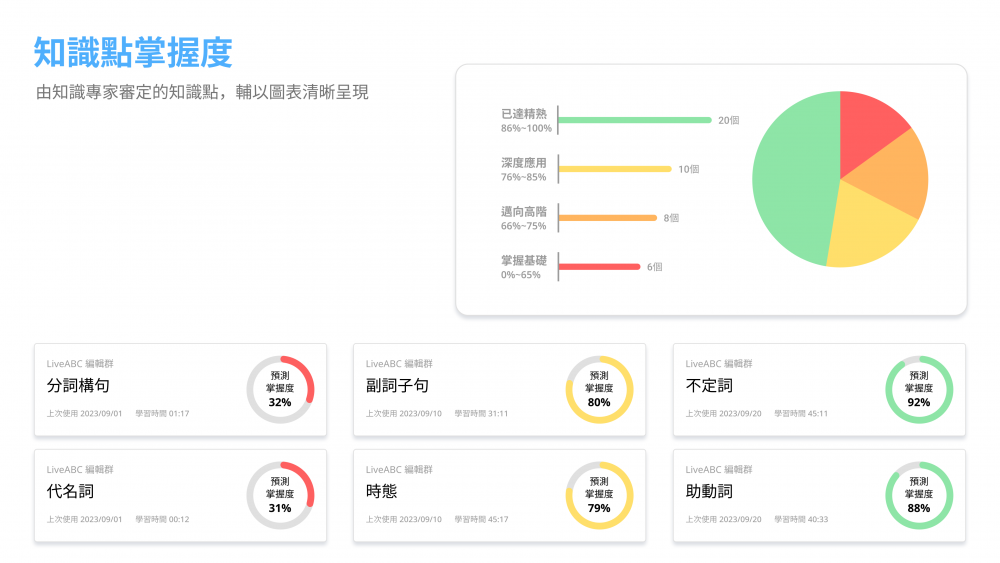This screenshot has width=1000, height=563.
Task: Click the 88% mastery ring for 助動詞
Action: 919,495
